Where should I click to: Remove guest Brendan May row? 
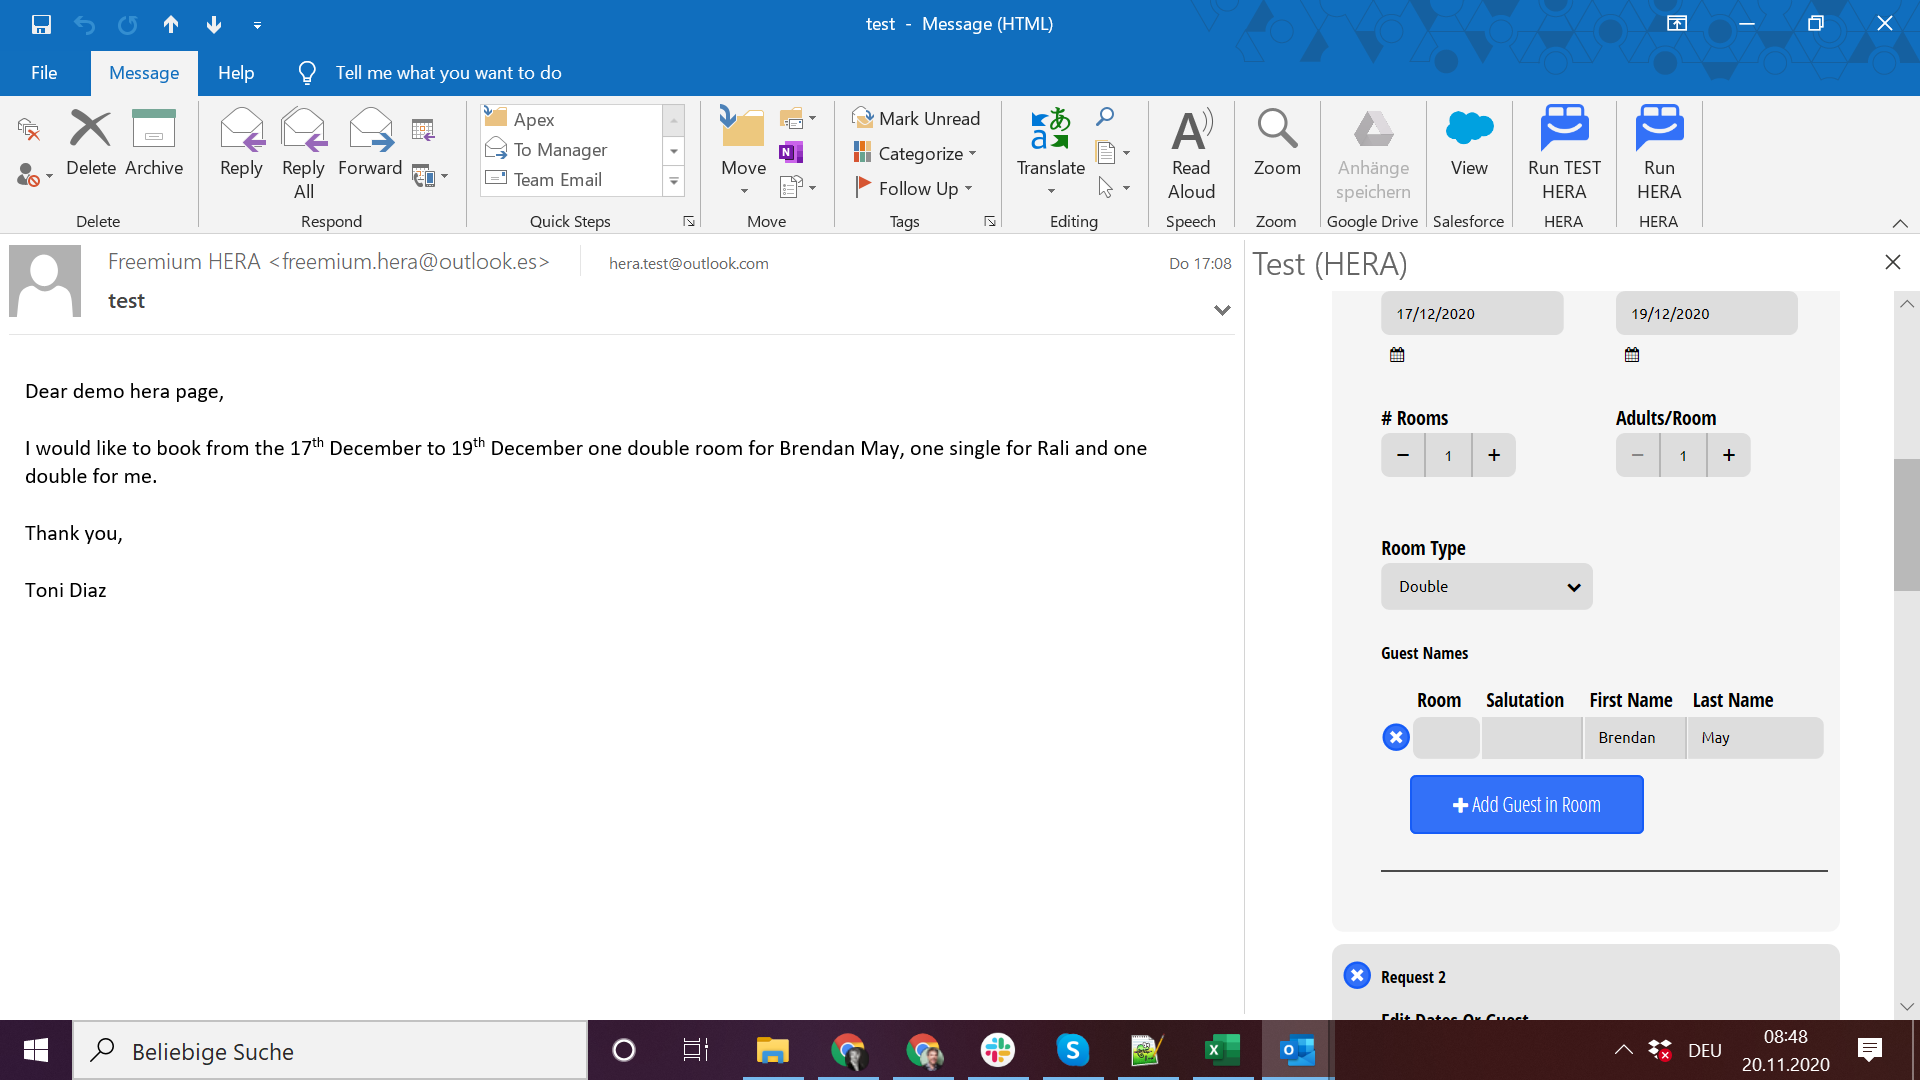pos(1396,738)
